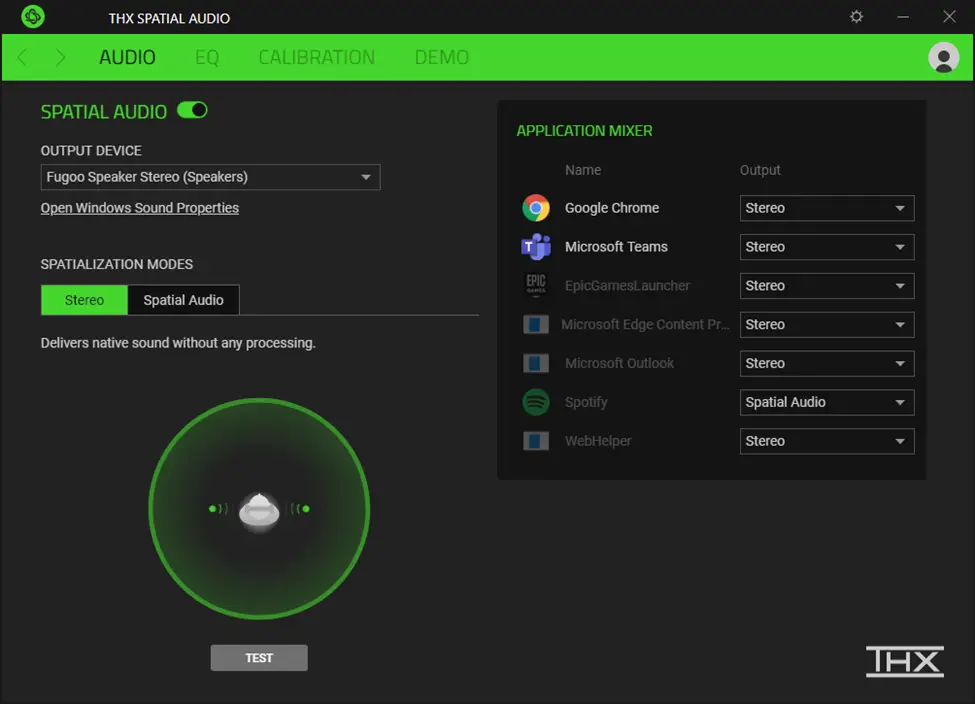975x704 pixels.
Task: Click the WebHelper name text
Action: click(x=598, y=441)
